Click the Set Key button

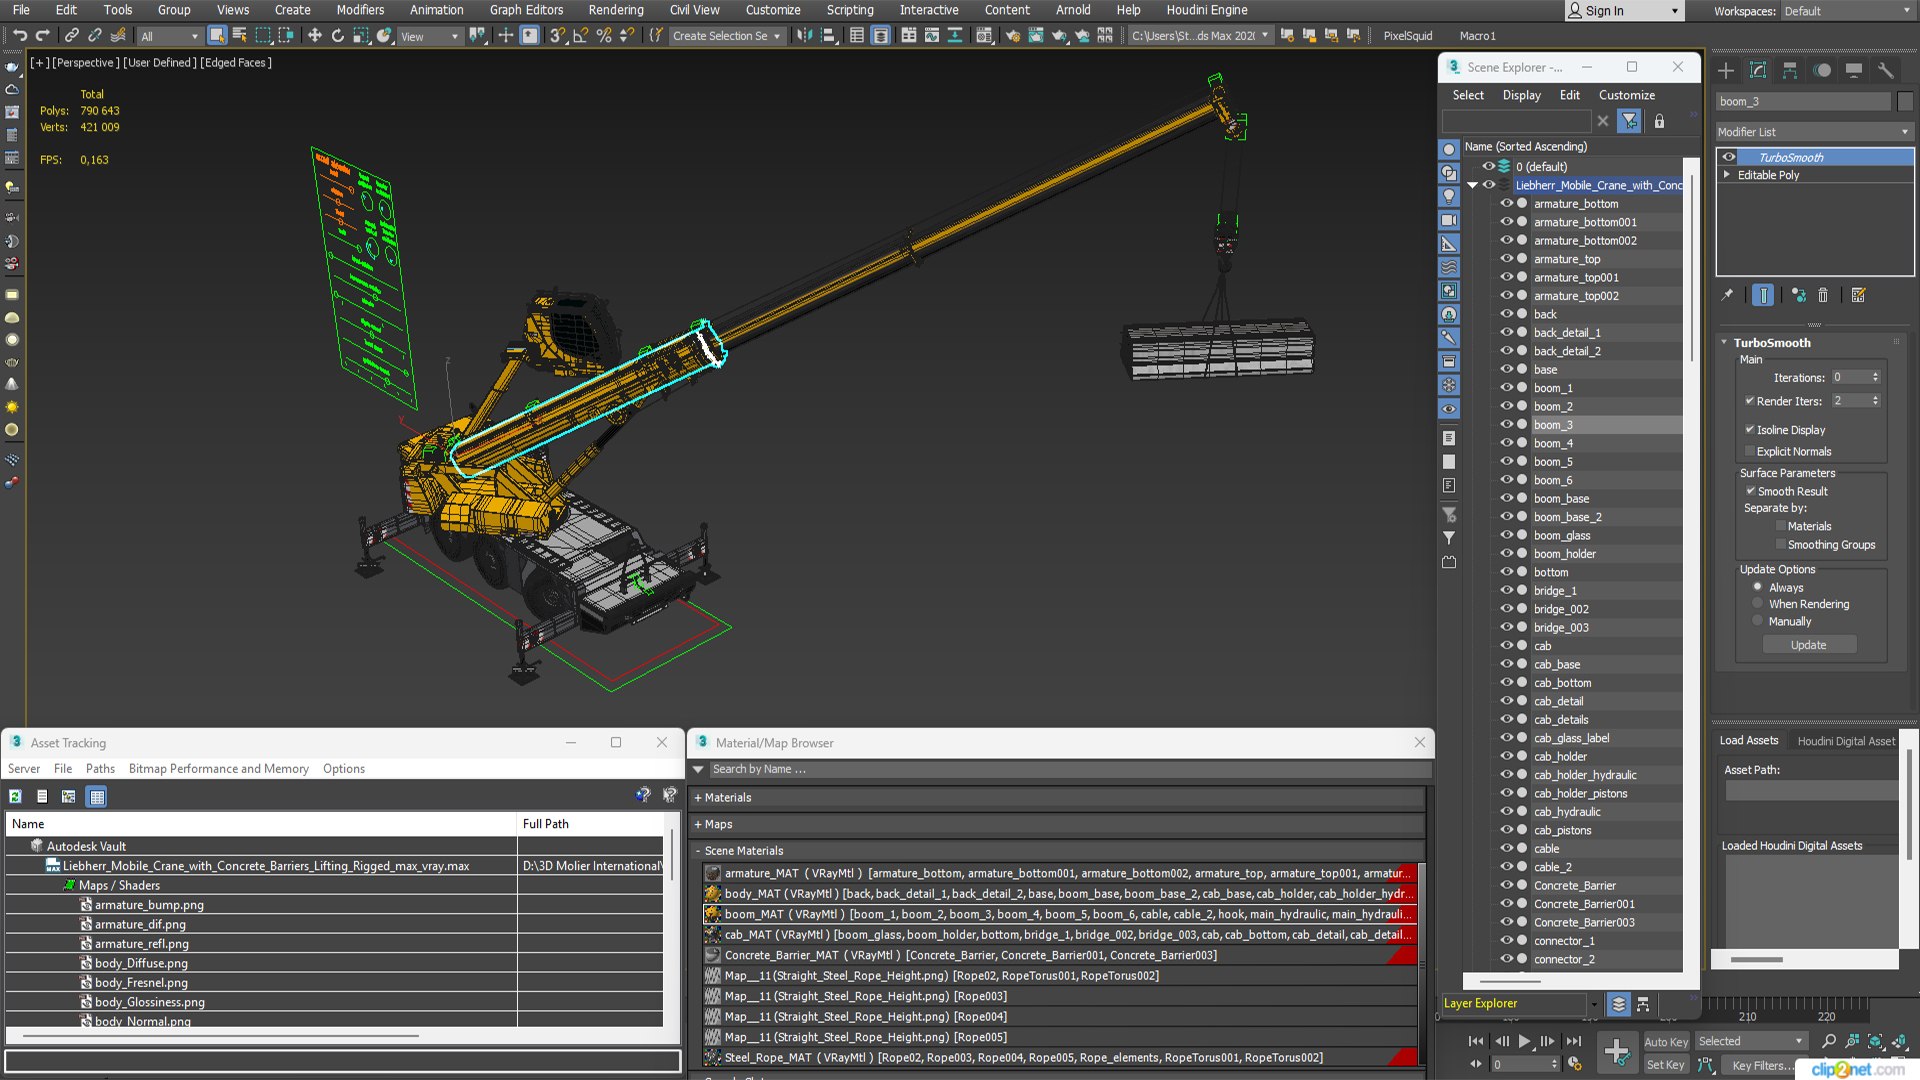coord(1666,1065)
